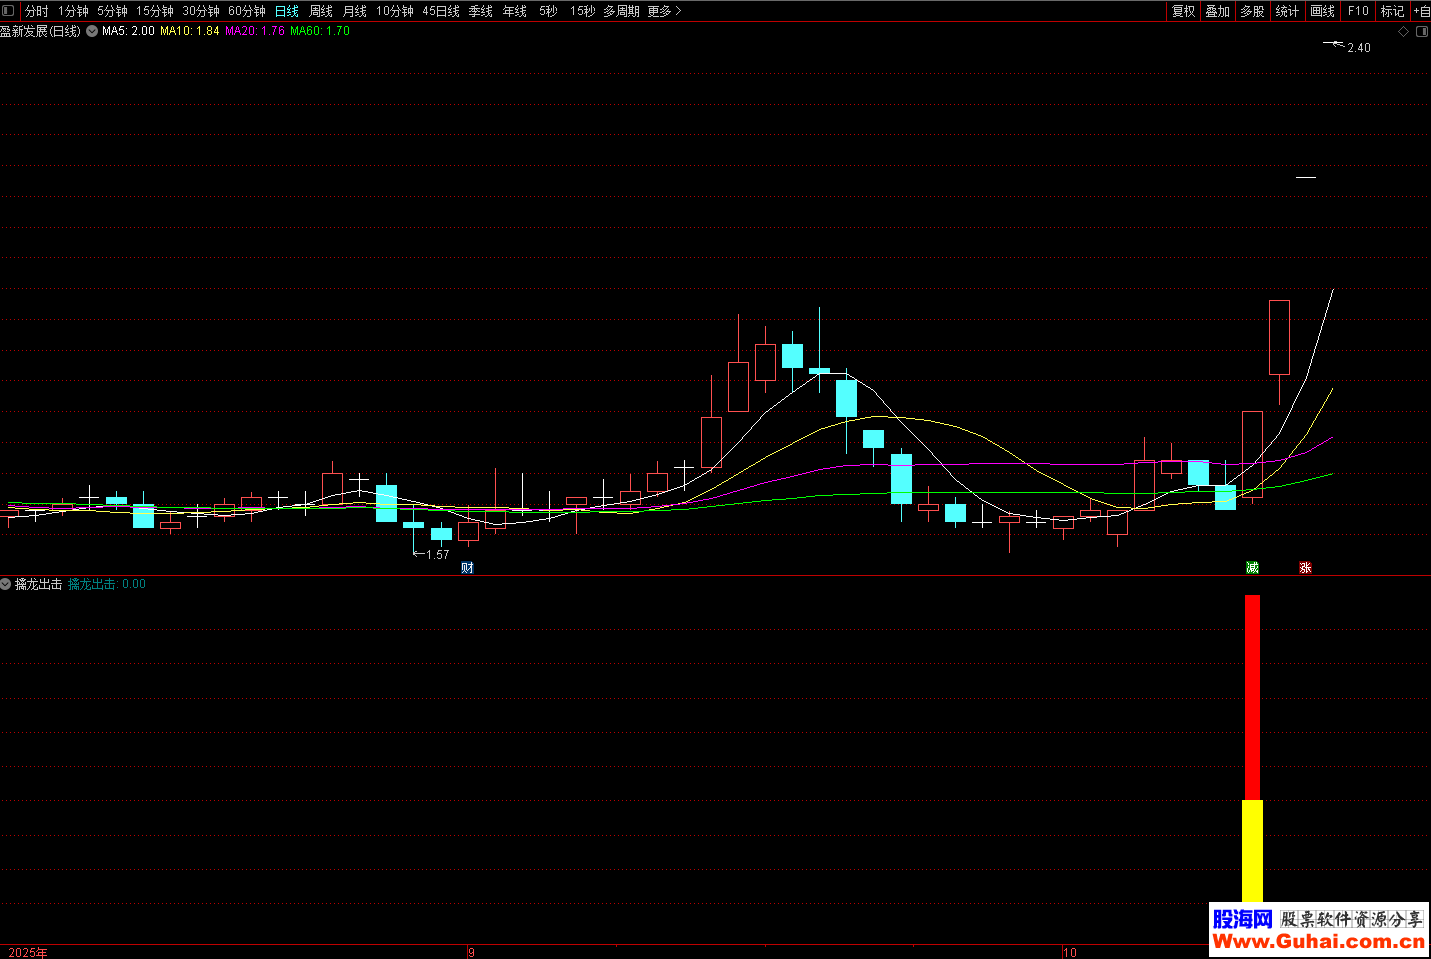Add stock via +自 button
The width and height of the screenshot is (1431, 959).
1421,11
